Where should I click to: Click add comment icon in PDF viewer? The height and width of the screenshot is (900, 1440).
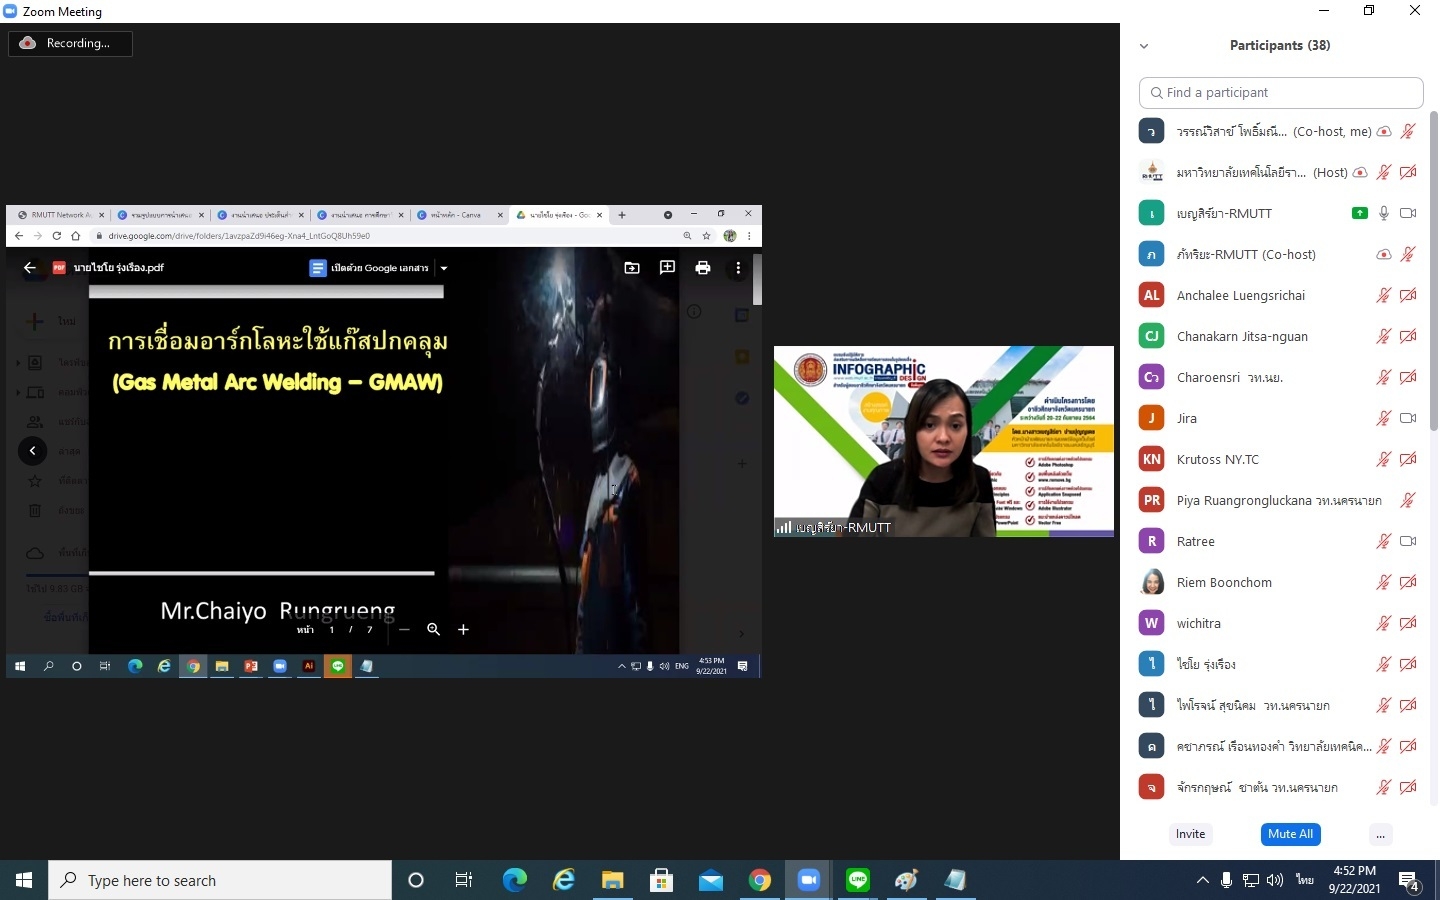pyautogui.click(x=667, y=267)
